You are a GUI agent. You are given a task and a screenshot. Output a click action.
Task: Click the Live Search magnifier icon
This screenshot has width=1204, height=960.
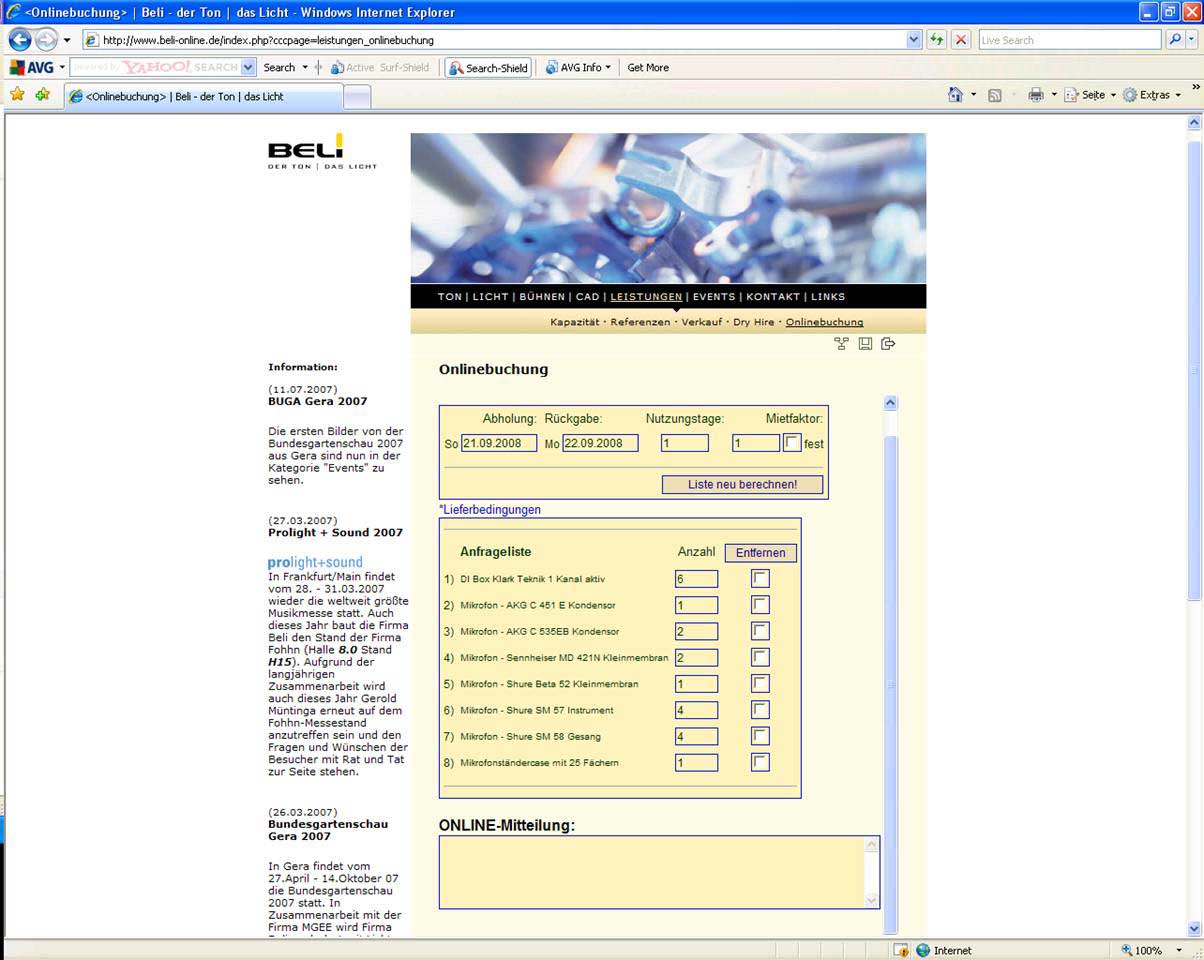1175,40
